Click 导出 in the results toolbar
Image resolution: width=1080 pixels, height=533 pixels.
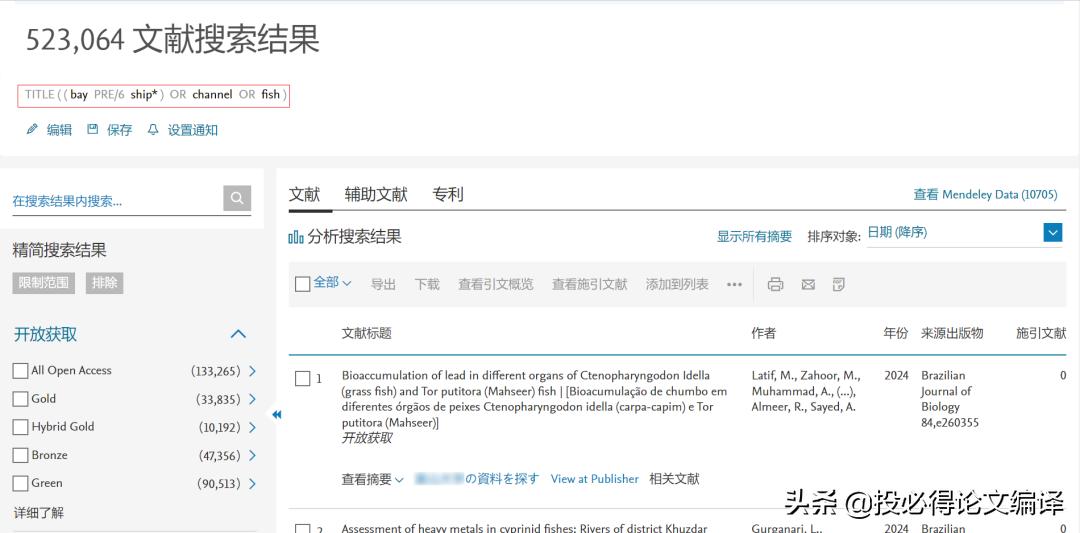[x=383, y=284]
